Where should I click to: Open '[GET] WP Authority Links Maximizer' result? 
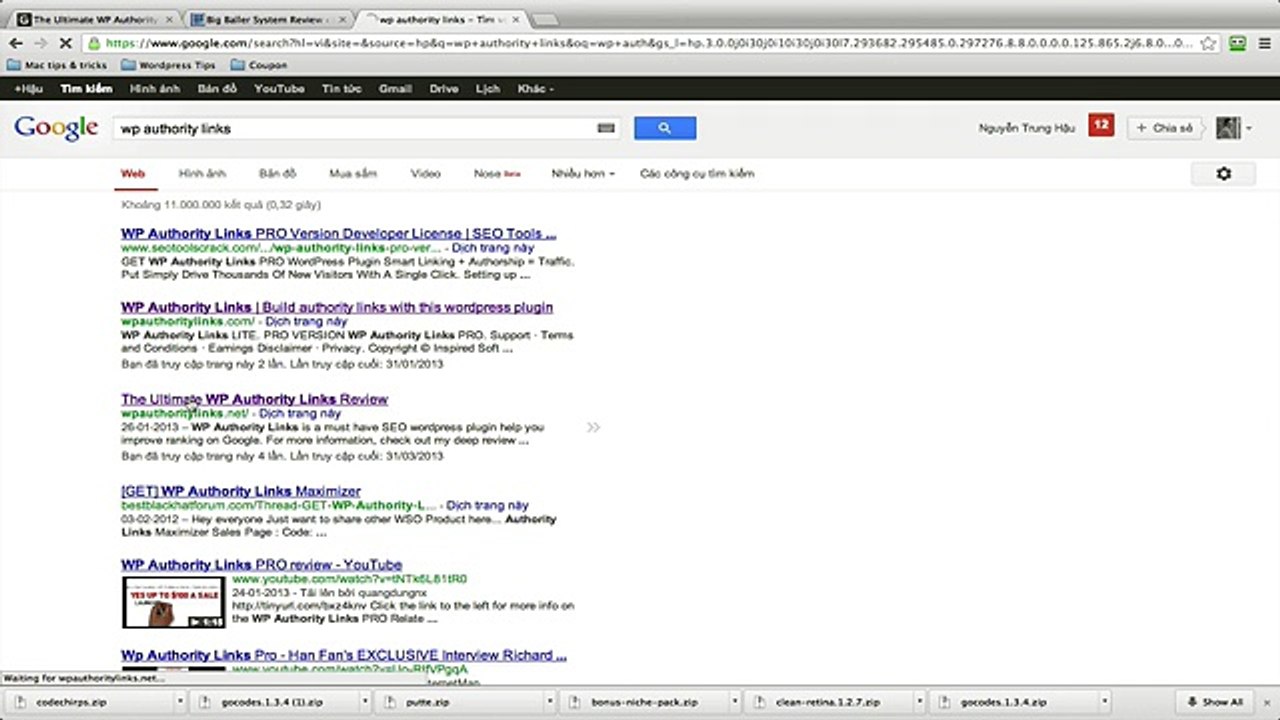click(x=241, y=491)
